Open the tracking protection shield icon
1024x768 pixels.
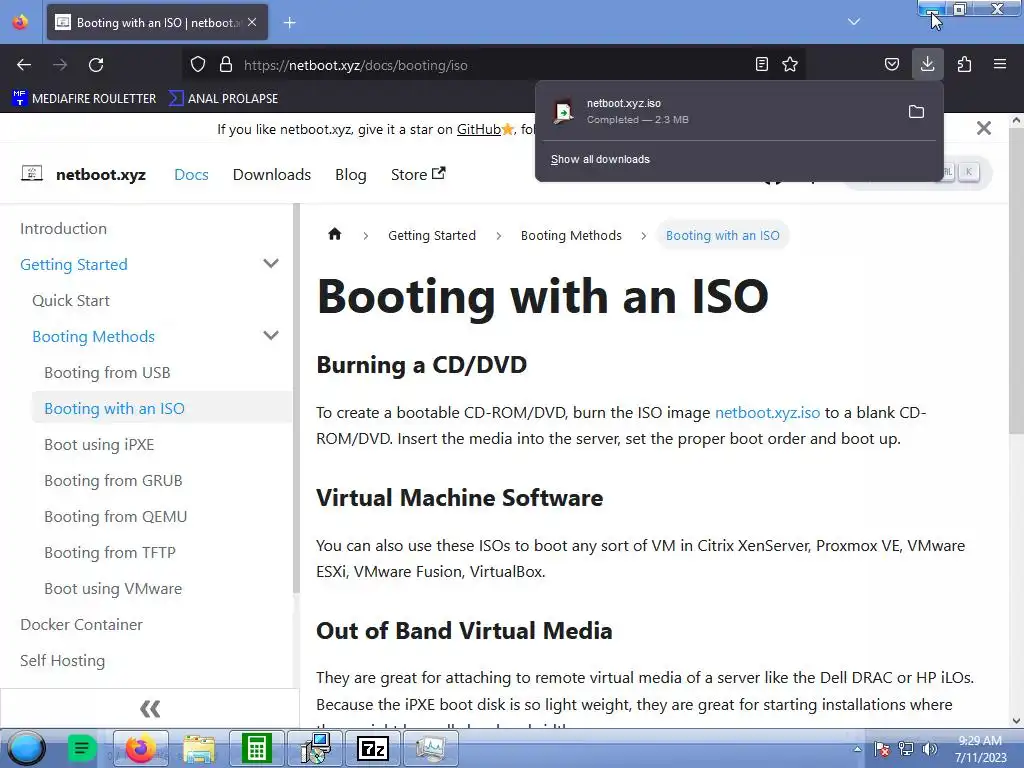point(198,65)
